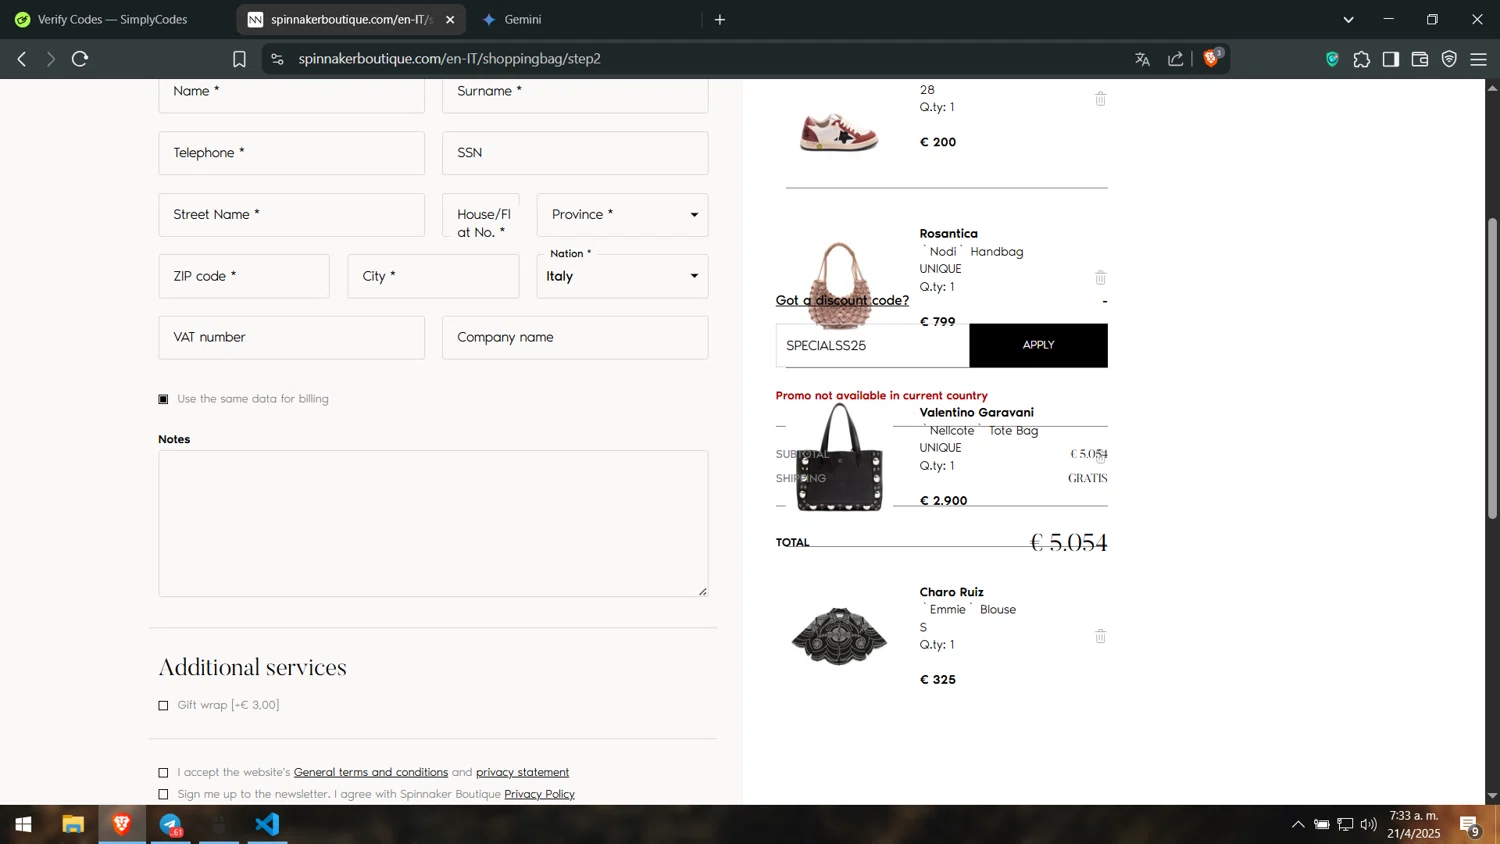This screenshot has width=1500, height=844.
Task: Click the Telephone input field
Action: [x=291, y=153]
